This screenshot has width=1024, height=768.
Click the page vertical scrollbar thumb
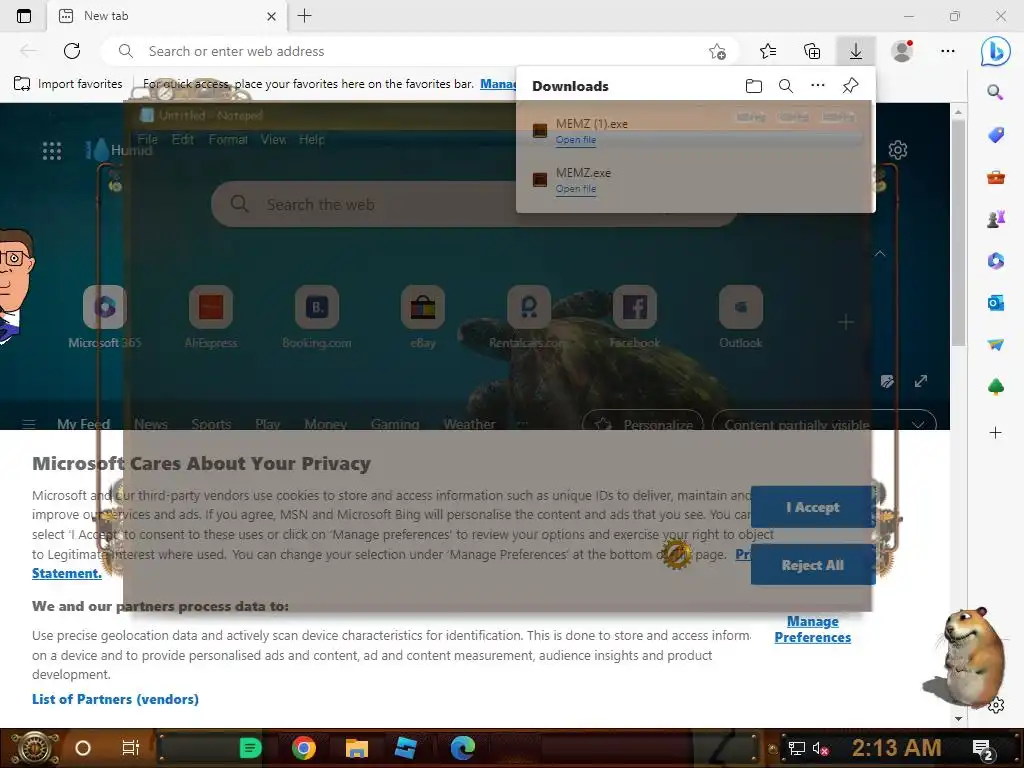click(957, 232)
